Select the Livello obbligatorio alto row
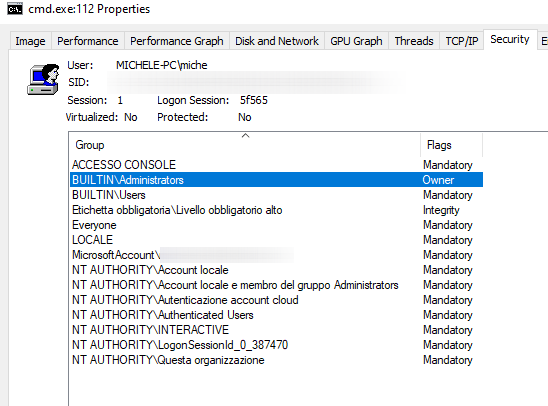This screenshot has width=548, height=406. (x=276, y=210)
